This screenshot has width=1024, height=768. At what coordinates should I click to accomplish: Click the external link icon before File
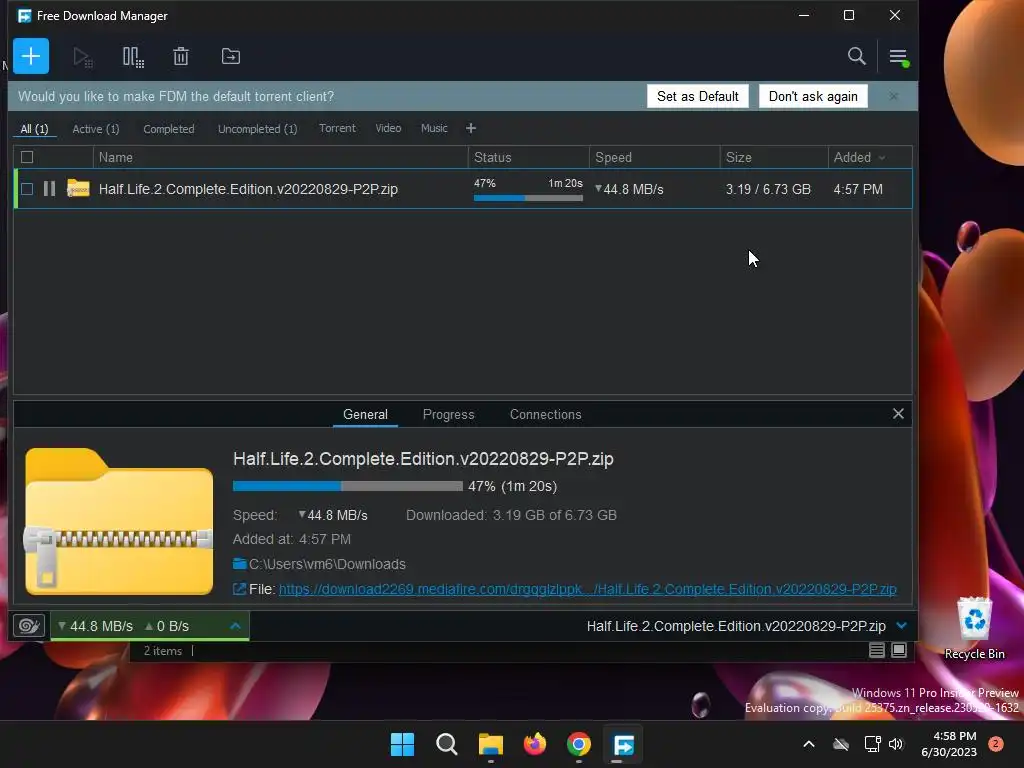point(240,589)
